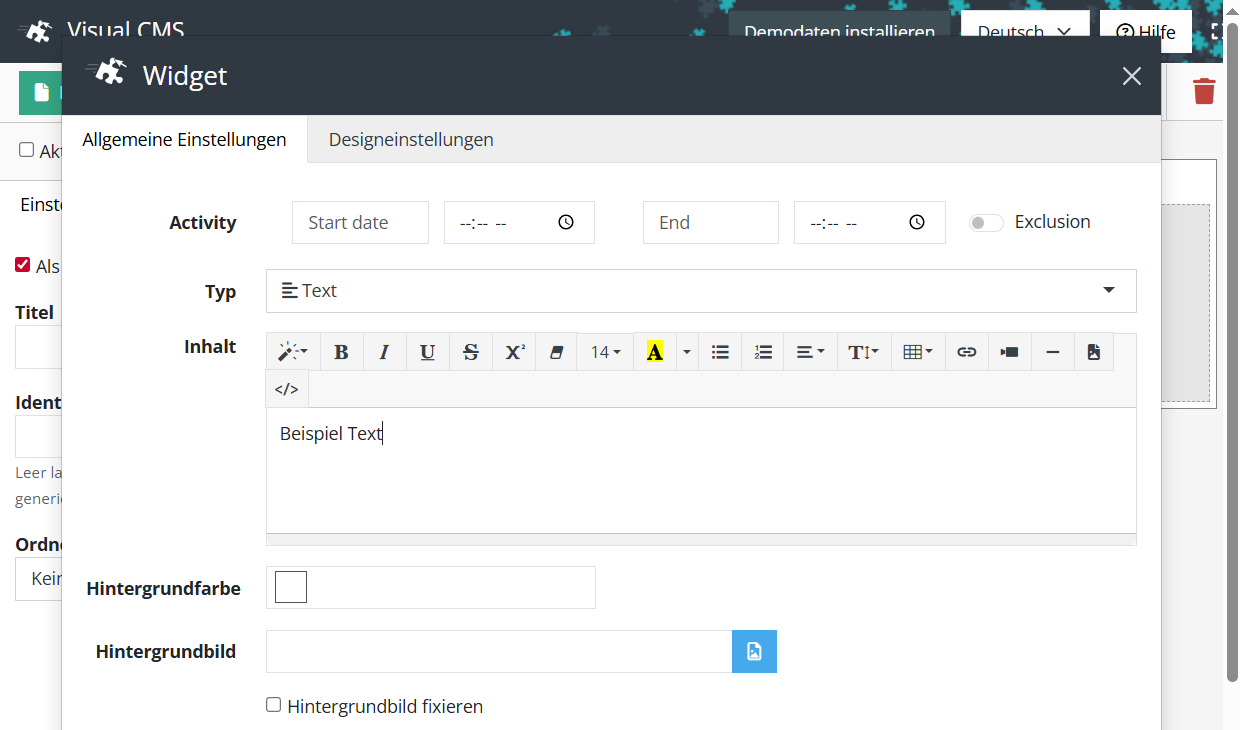Apply italic formatting in the editor
Screen dimensions: 1240x730
click(x=384, y=352)
